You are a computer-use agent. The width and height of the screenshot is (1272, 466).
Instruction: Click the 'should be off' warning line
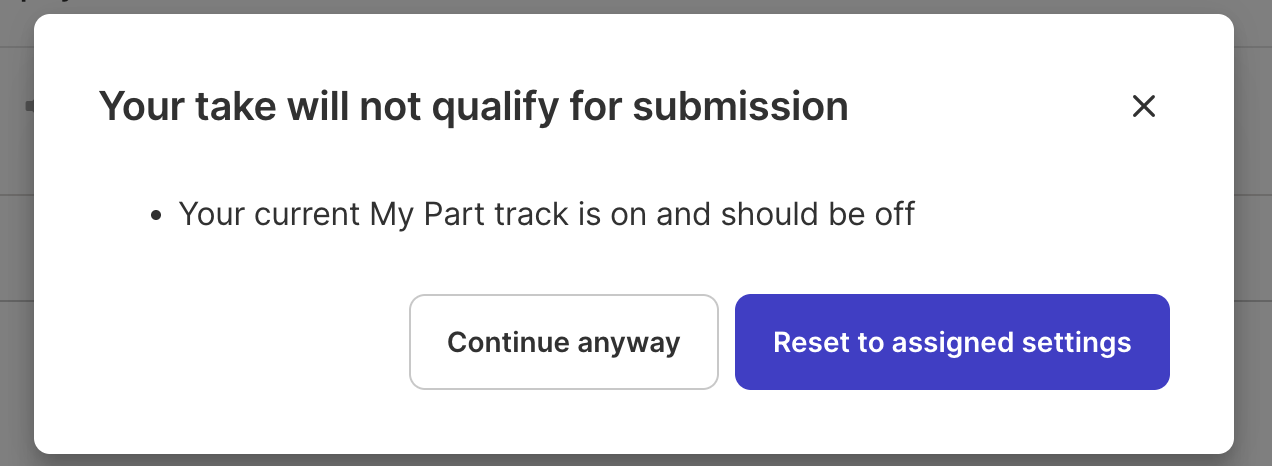(546, 214)
